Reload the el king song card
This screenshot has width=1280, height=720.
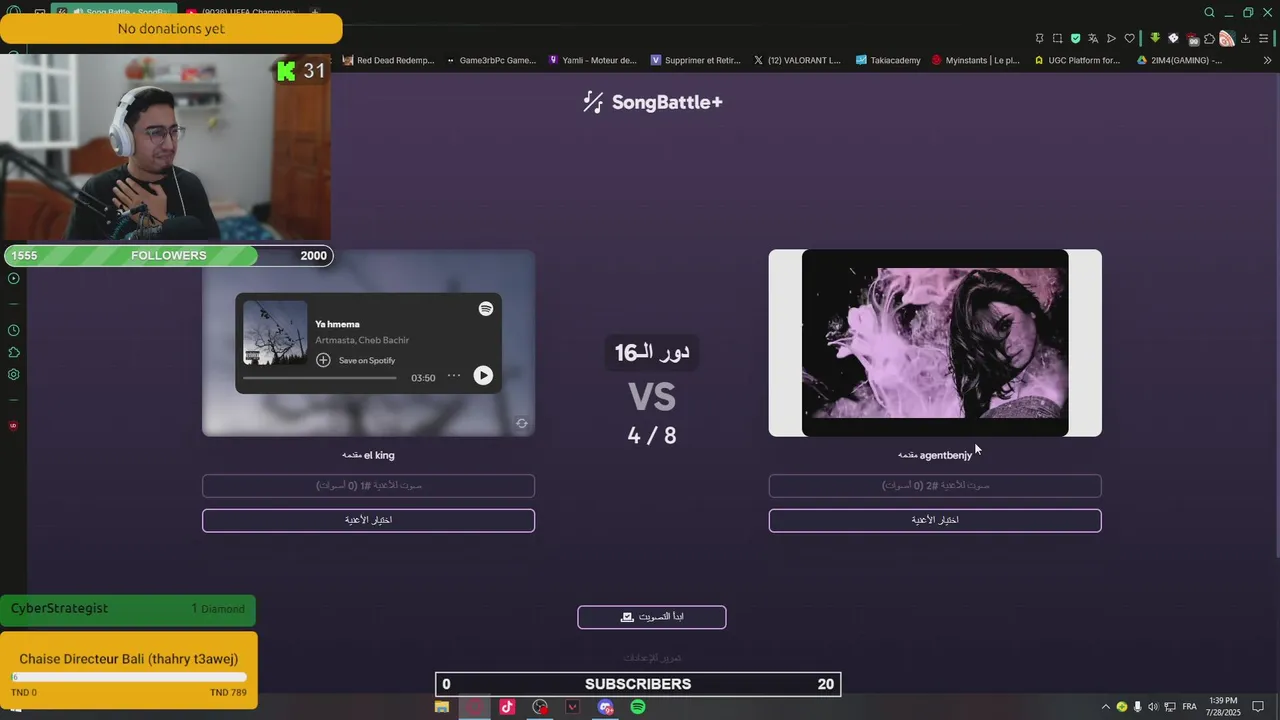(522, 424)
